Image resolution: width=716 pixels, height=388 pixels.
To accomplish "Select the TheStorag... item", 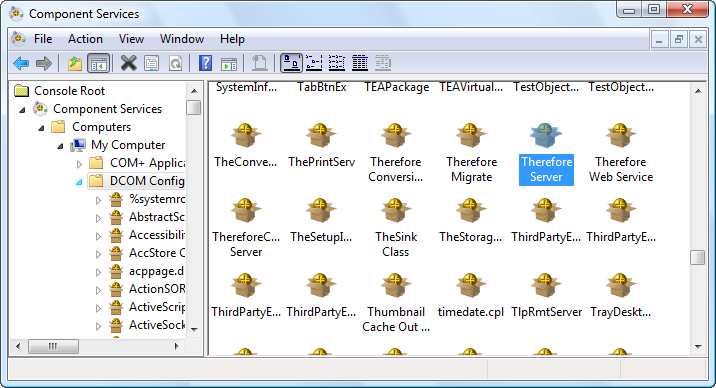I will click(471, 221).
